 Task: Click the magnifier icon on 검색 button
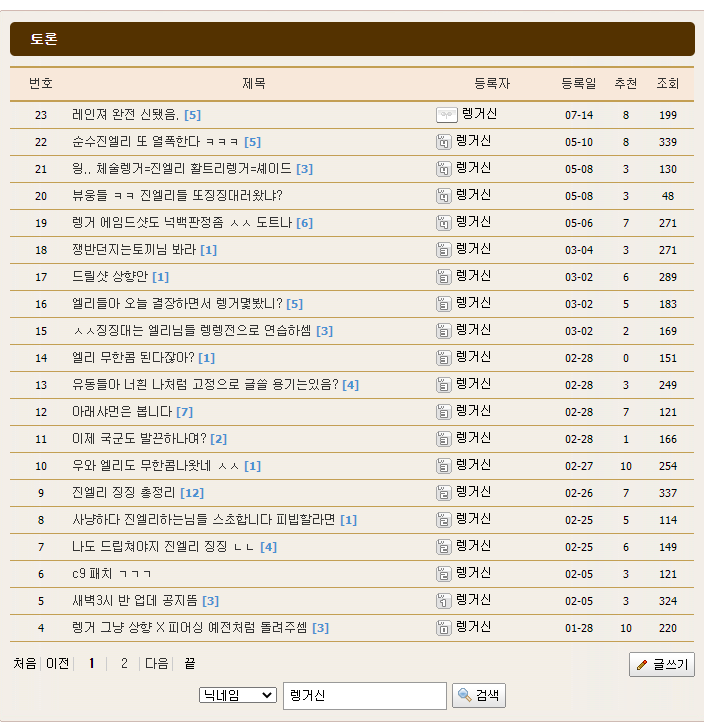tap(465, 696)
